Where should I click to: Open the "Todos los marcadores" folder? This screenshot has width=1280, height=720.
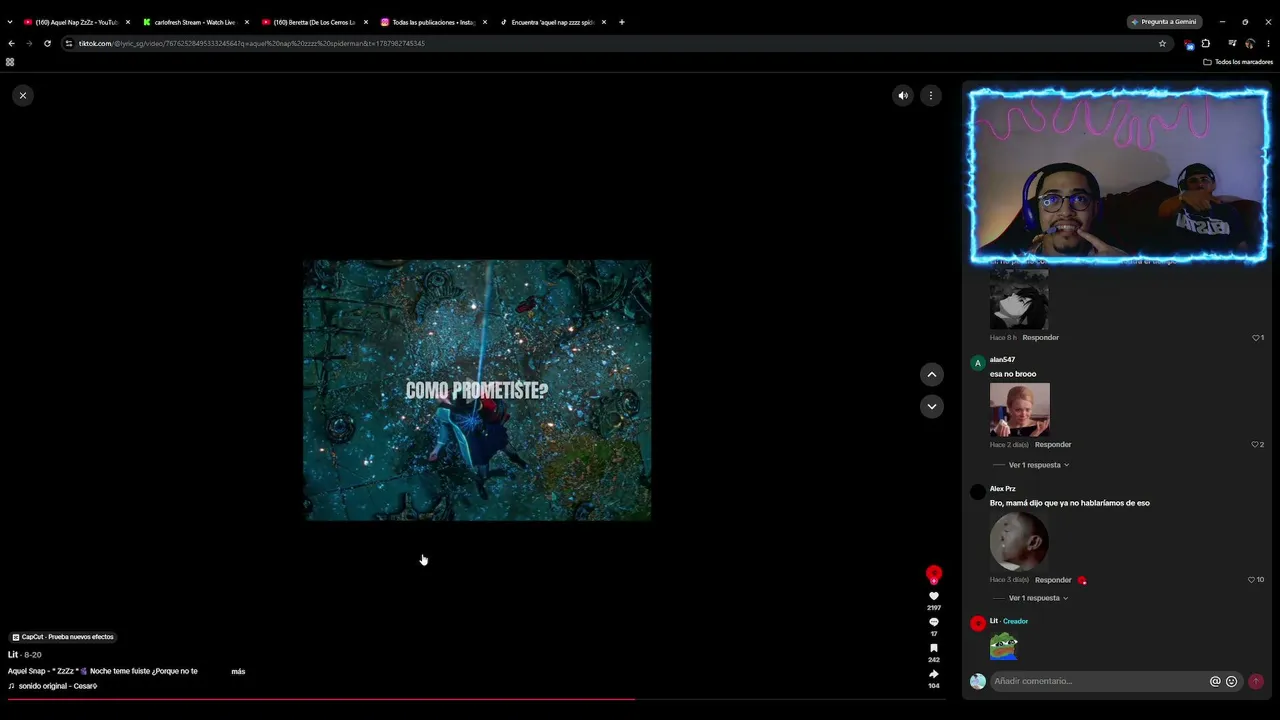1238,62
